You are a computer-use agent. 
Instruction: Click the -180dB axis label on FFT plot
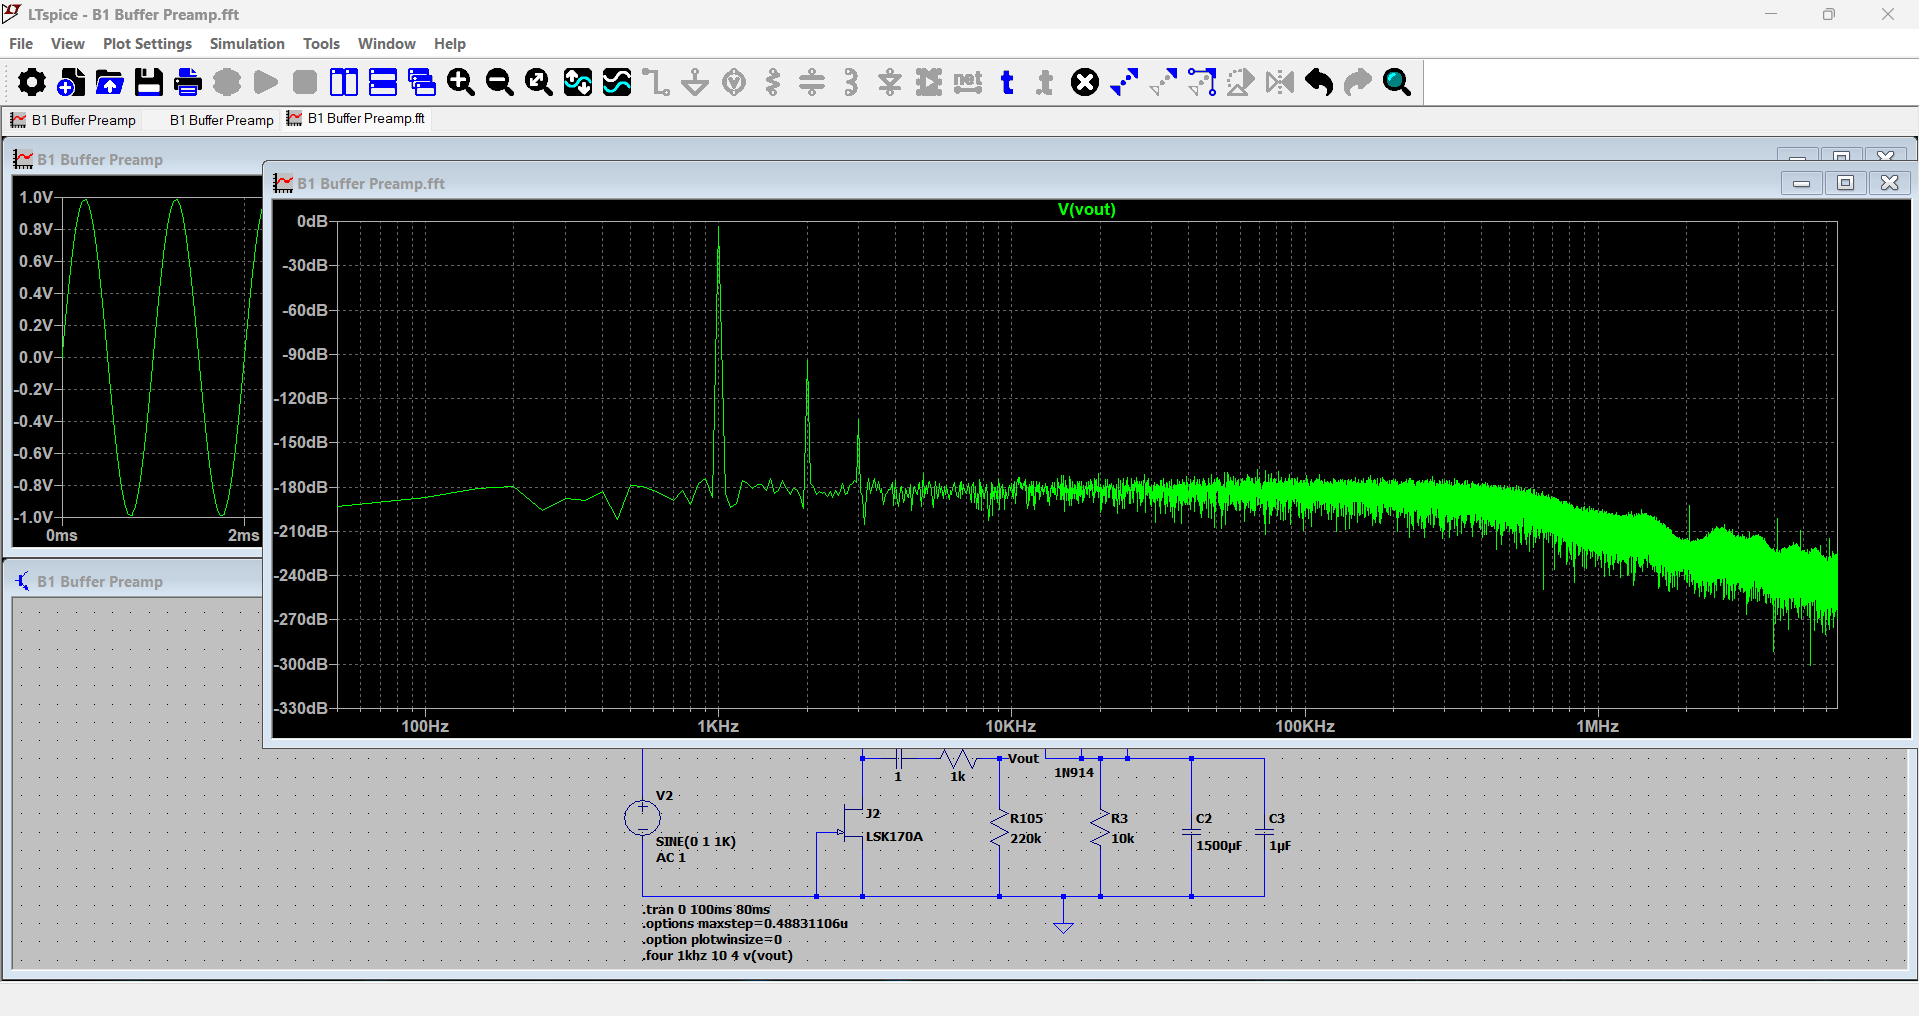[x=302, y=487]
